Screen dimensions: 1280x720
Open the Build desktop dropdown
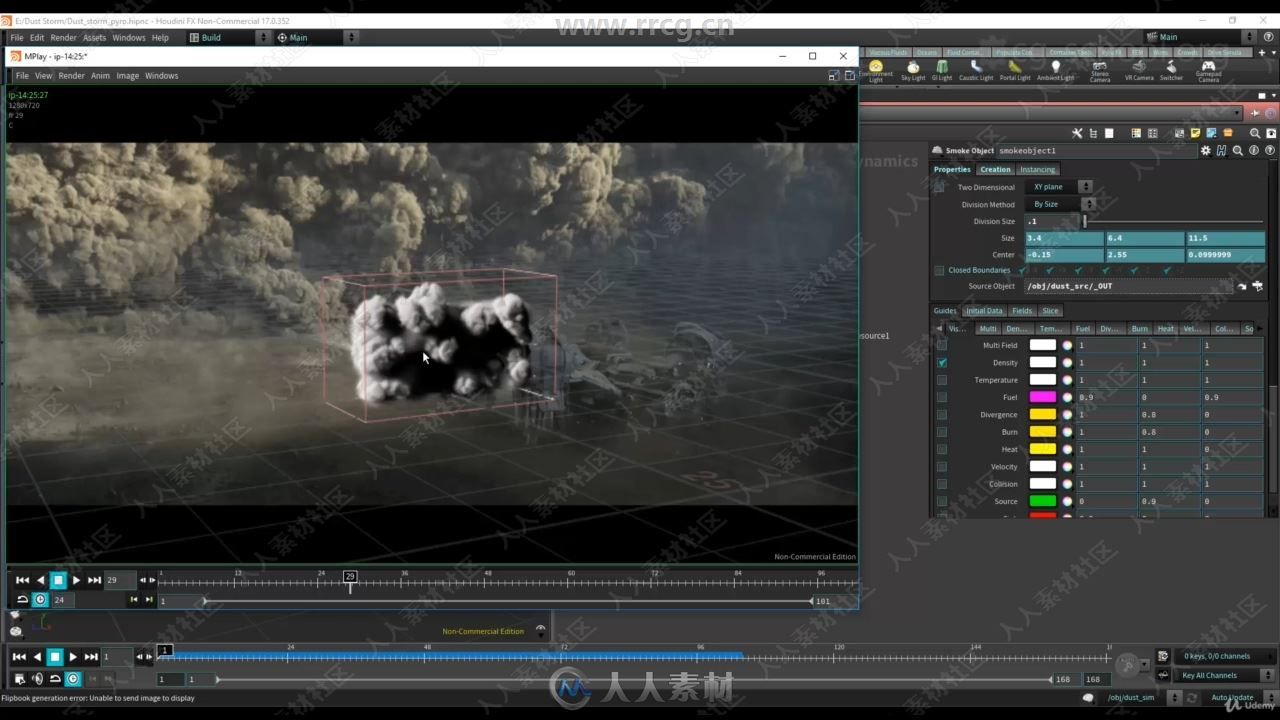pos(229,37)
